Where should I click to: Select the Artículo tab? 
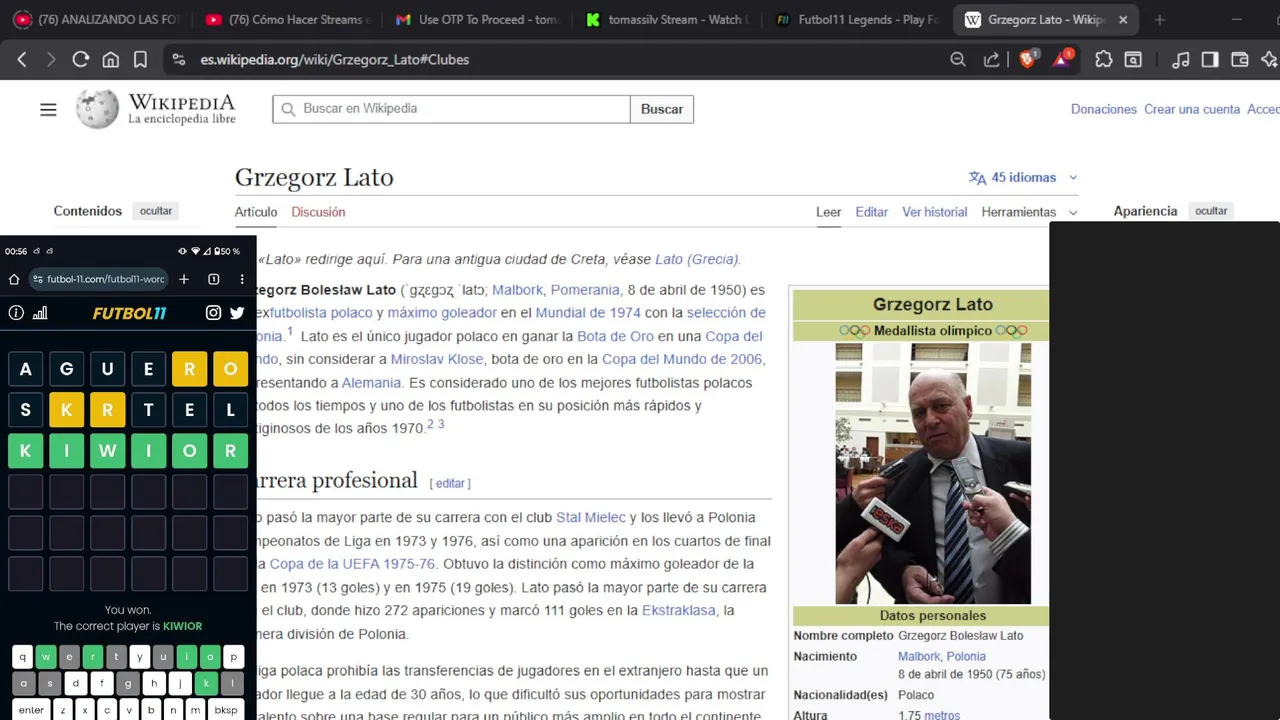[256, 212]
